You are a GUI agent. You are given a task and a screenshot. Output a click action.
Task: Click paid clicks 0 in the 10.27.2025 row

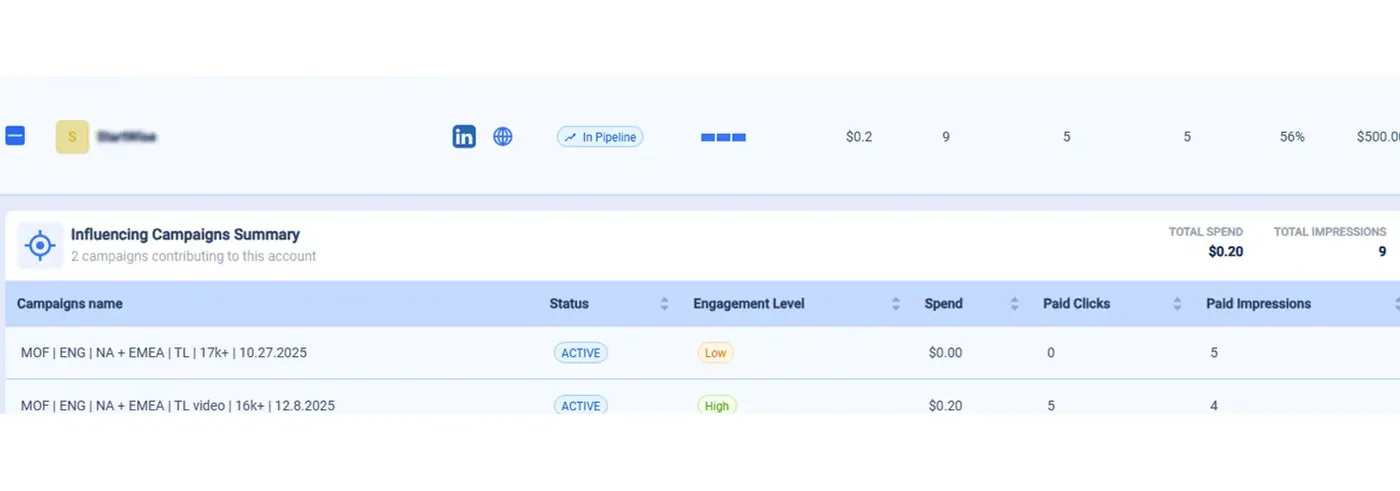coord(1051,353)
